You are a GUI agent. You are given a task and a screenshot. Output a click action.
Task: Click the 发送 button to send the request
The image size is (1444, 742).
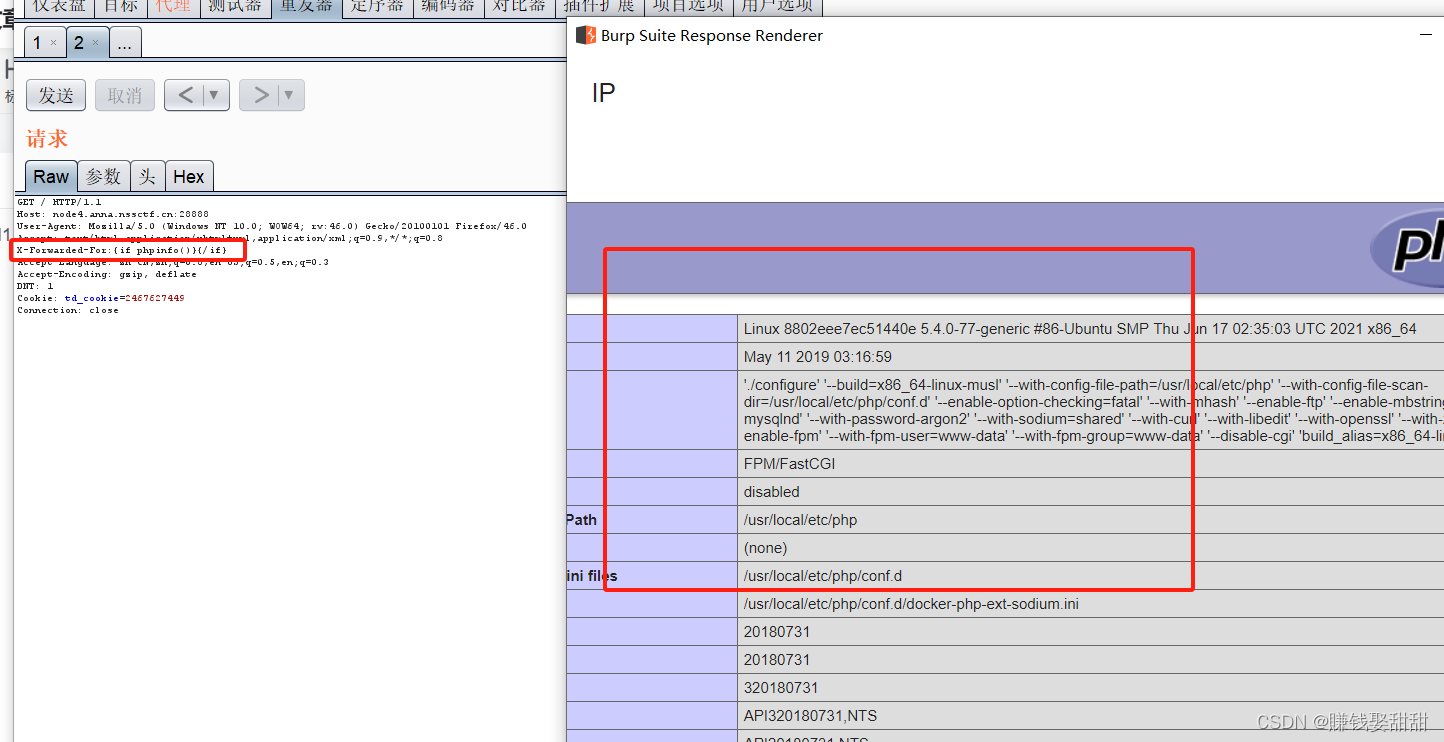pyautogui.click(x=56, y=94)
